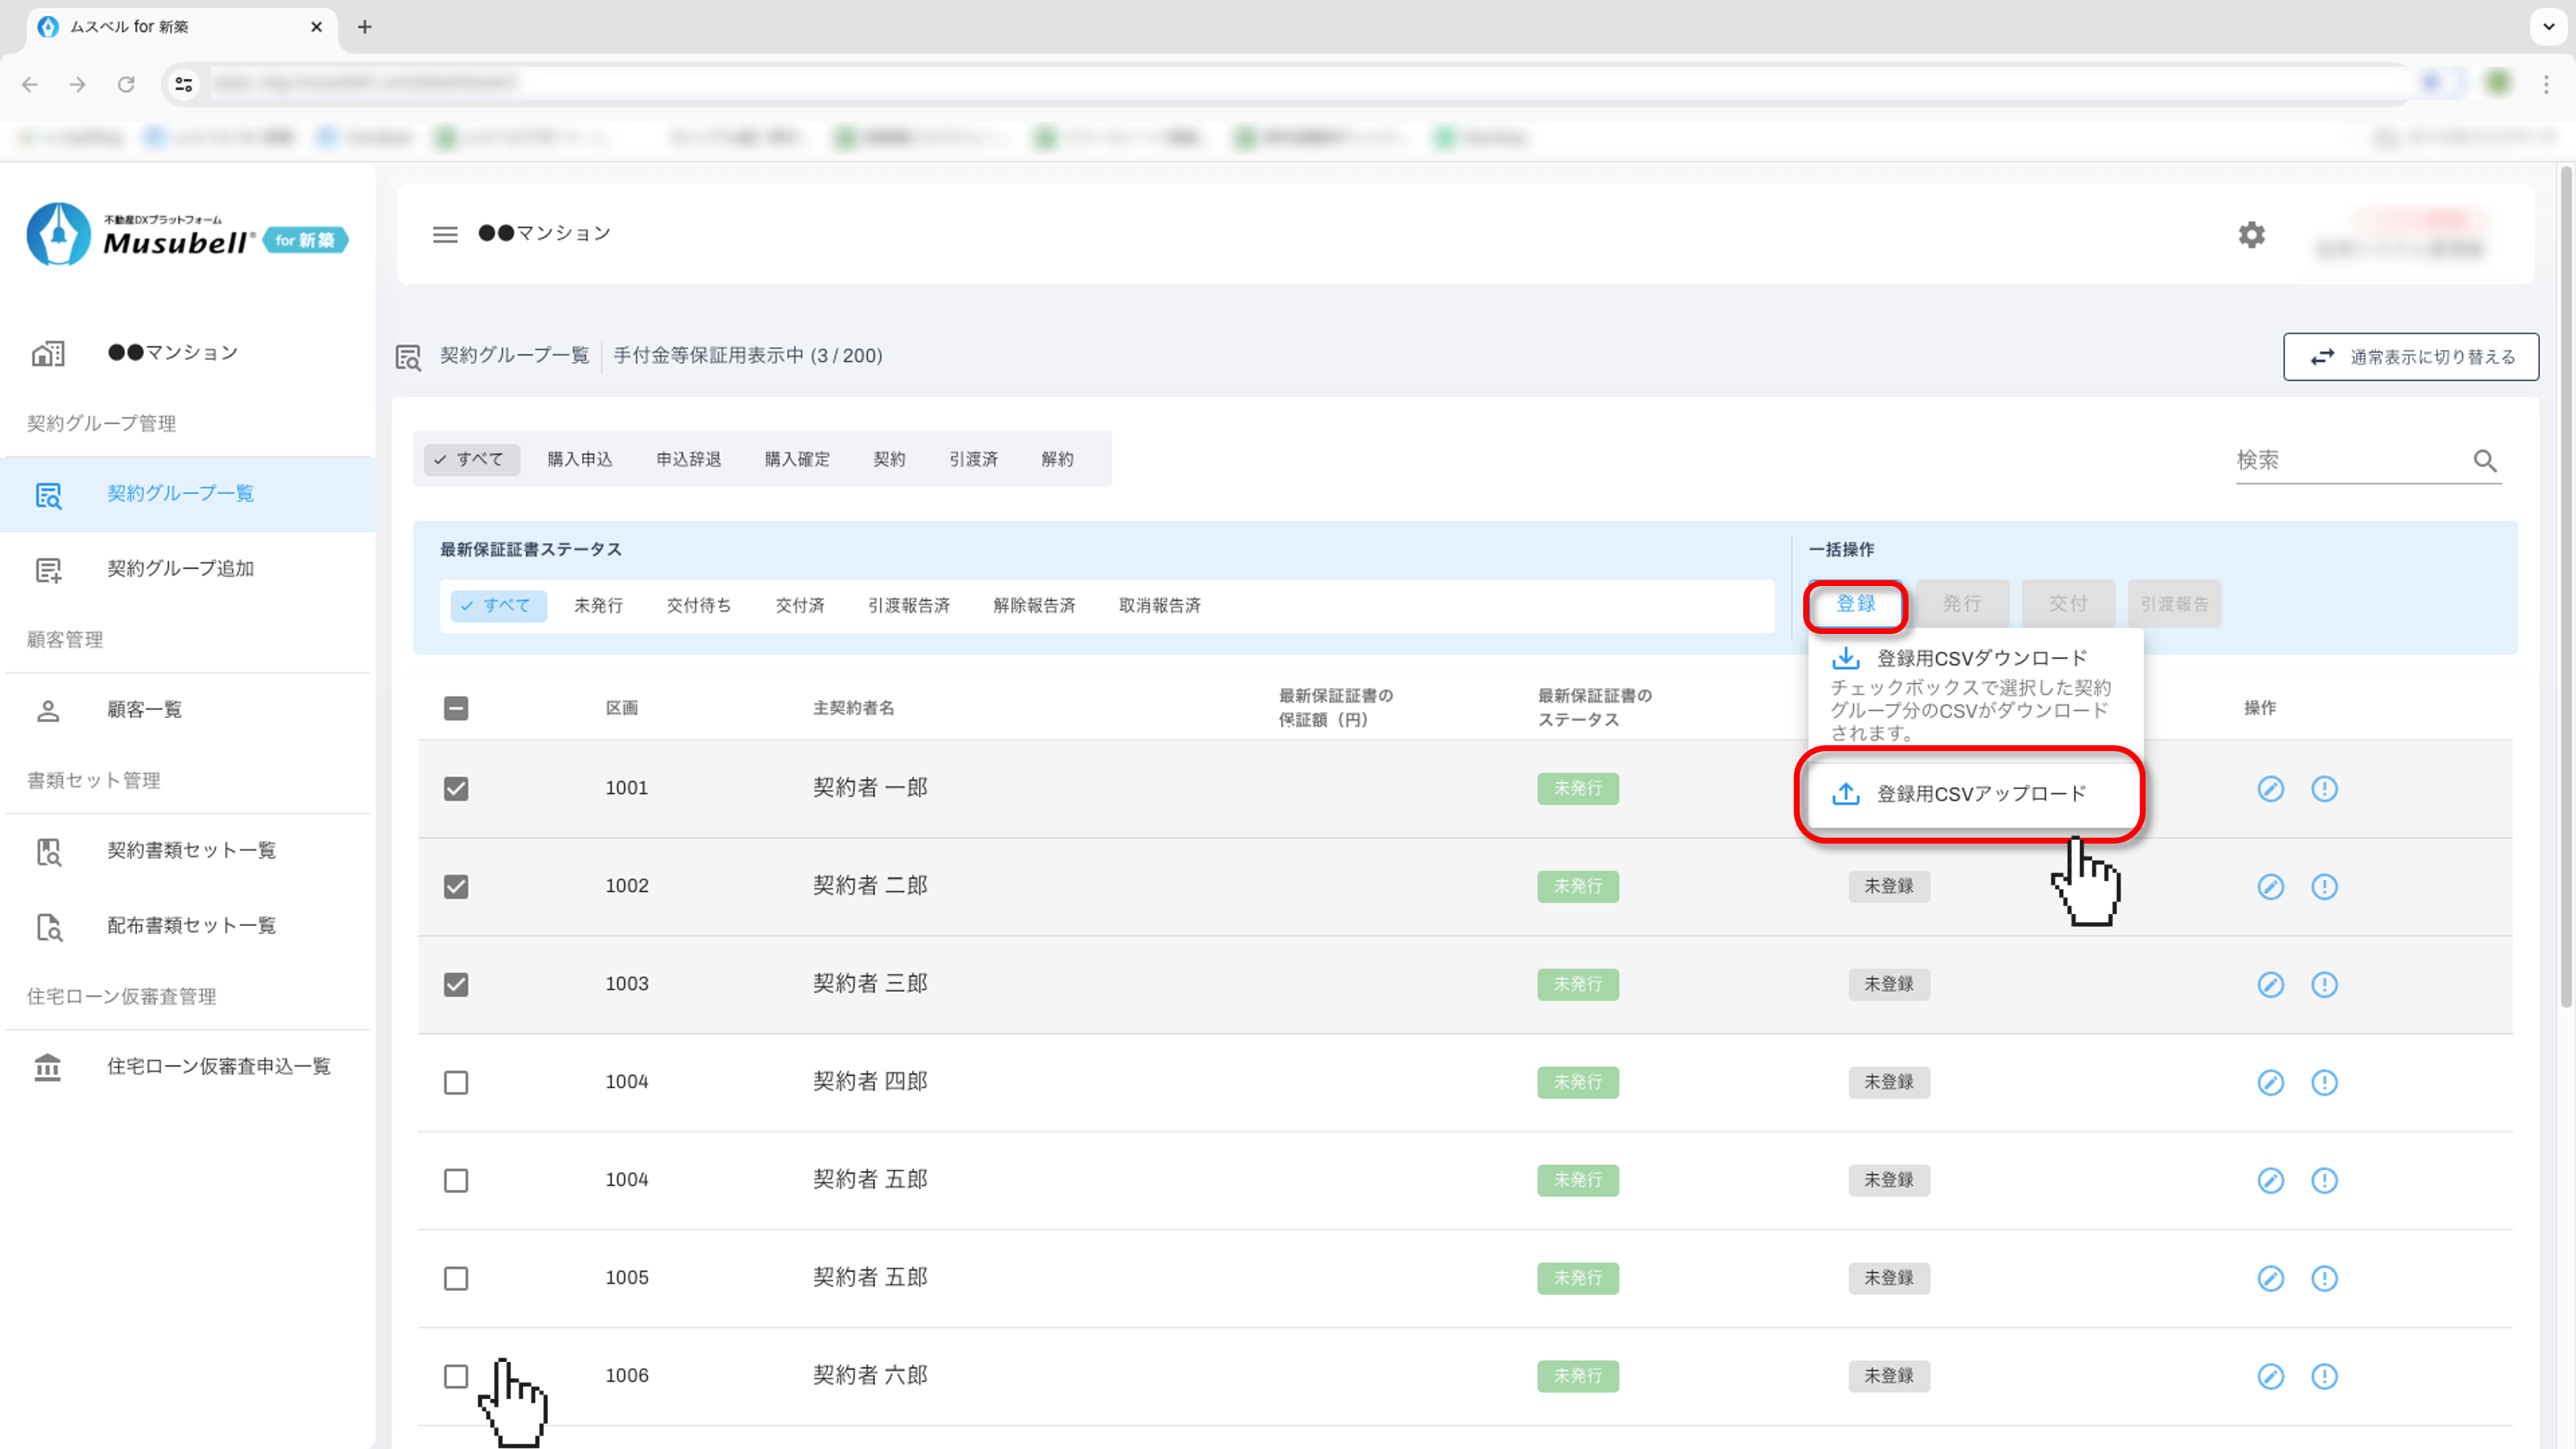Open 顧客一覧 in the sidebar
The image size is (2576, 1449).
[x=144, y=710]
